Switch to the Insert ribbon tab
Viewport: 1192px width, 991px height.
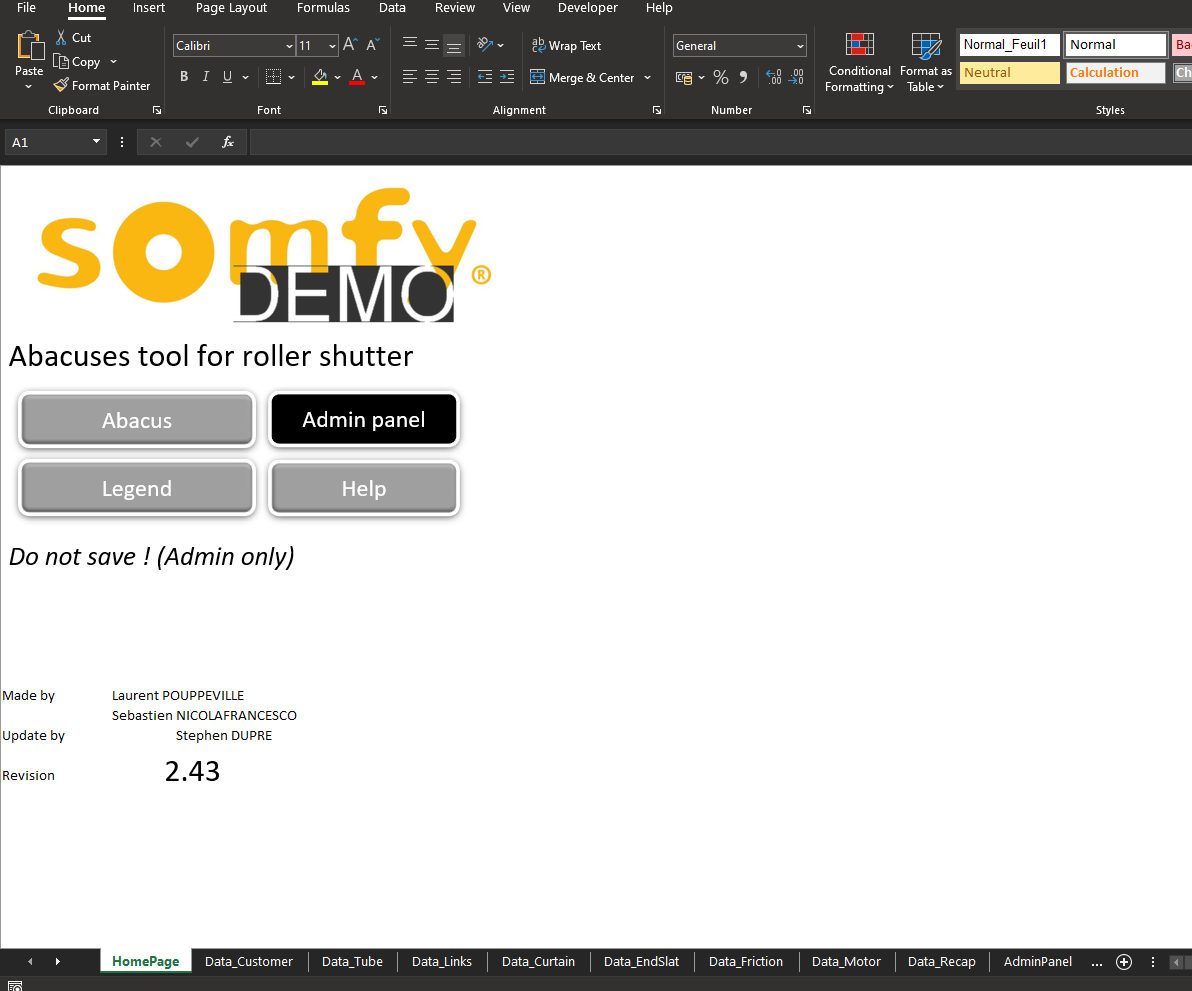148,8
